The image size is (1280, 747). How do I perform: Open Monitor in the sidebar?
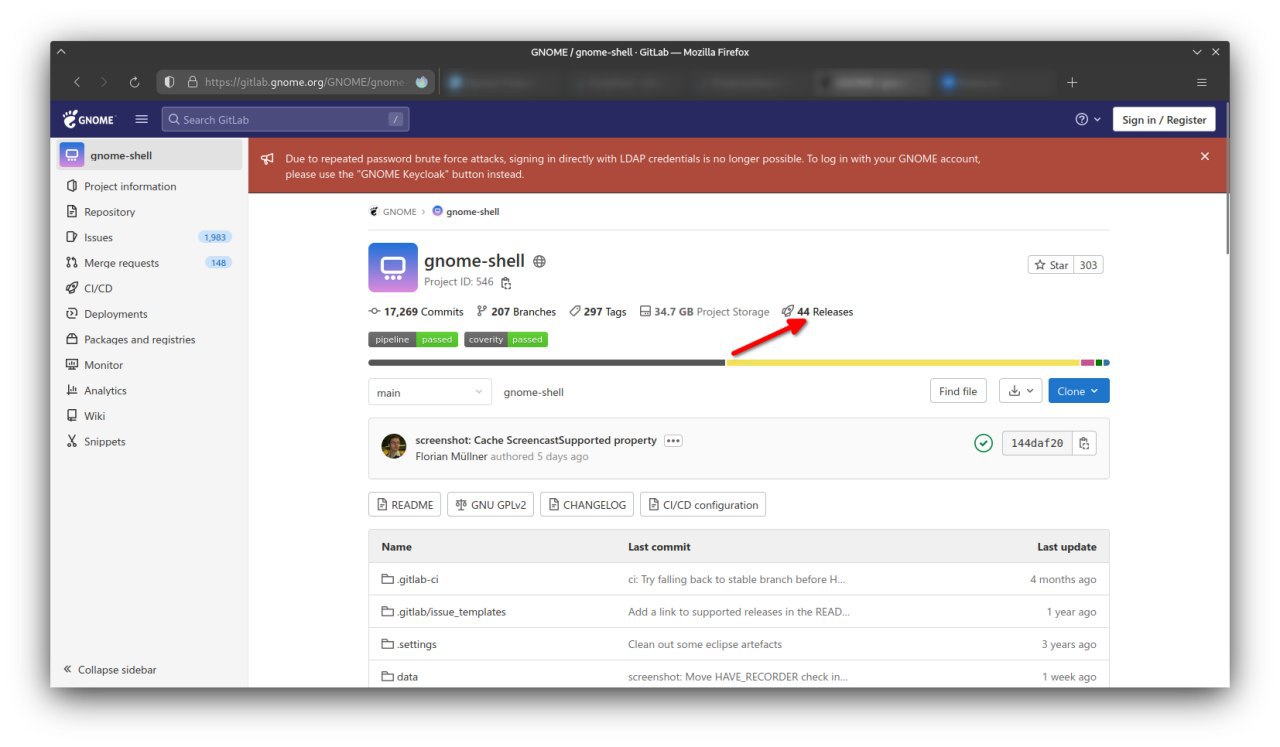click(x=103, y=365)
